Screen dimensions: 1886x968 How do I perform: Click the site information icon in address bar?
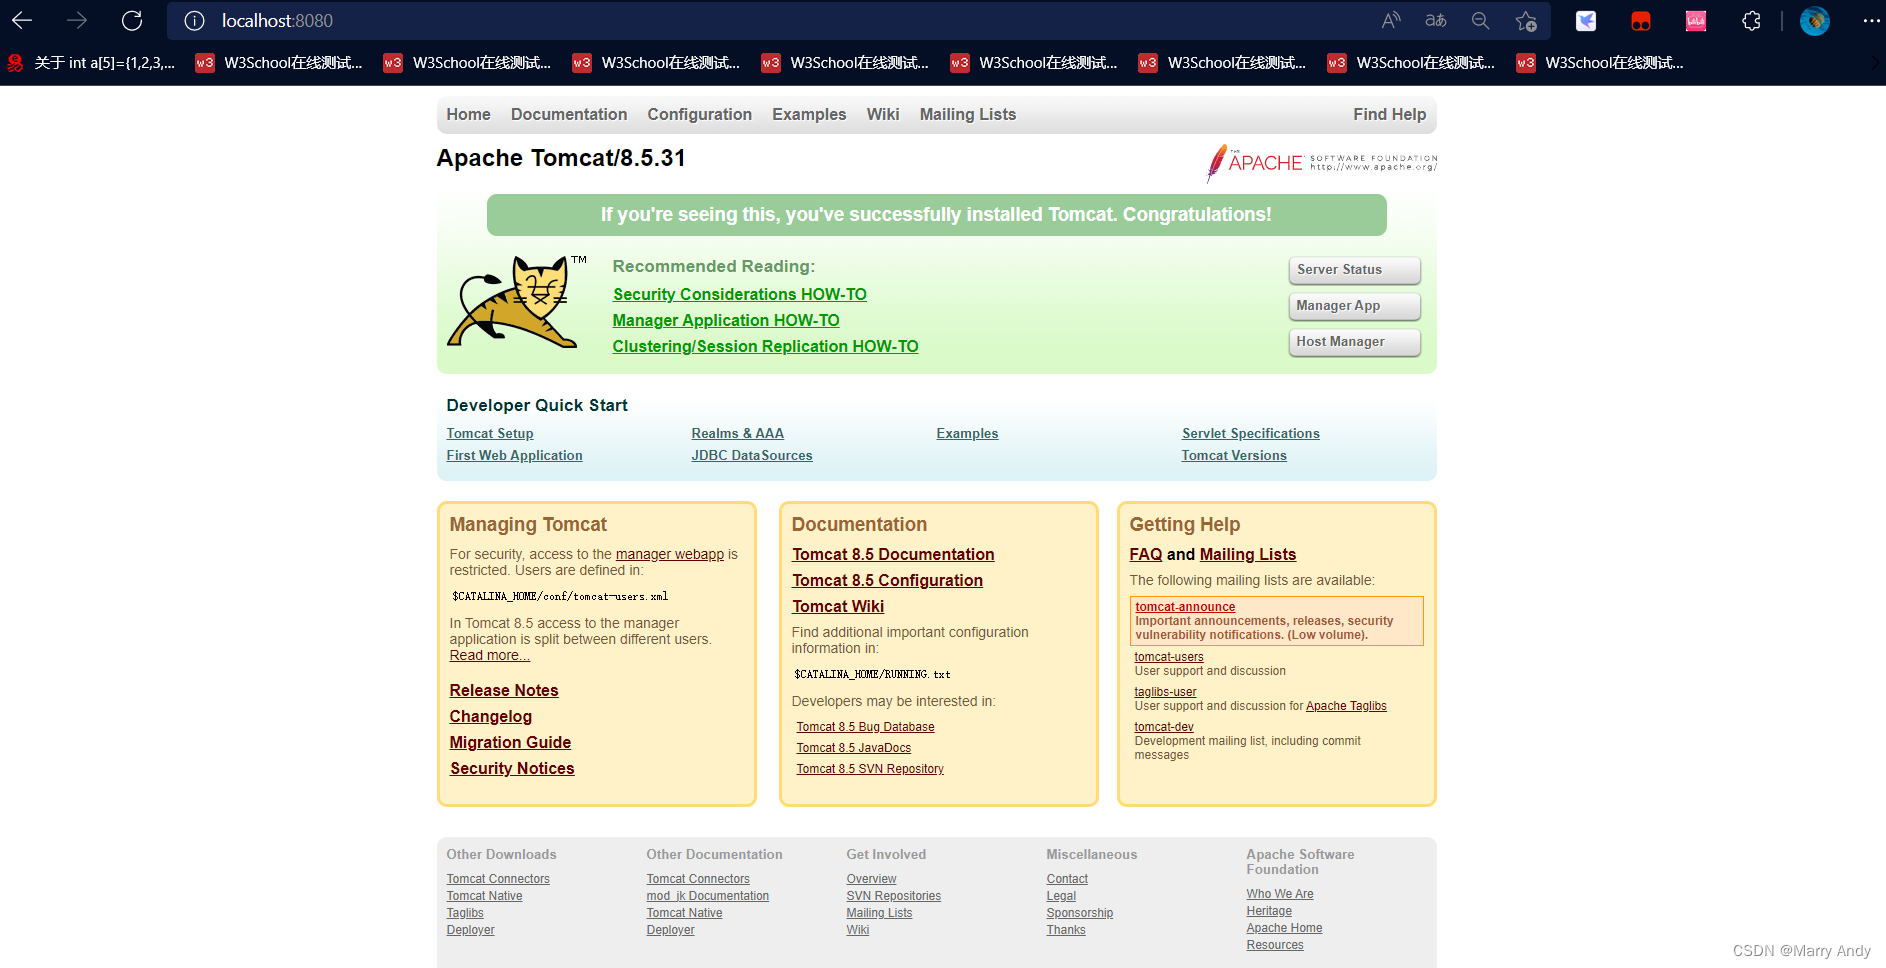click(x=195, y=21)
